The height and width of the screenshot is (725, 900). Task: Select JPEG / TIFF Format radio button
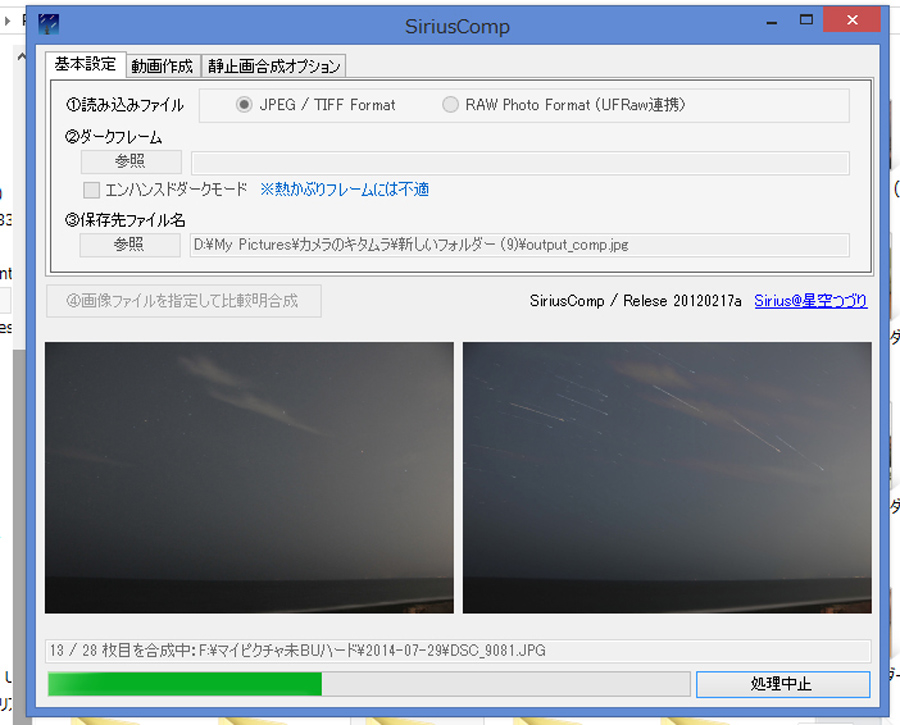tap(243, 105)
